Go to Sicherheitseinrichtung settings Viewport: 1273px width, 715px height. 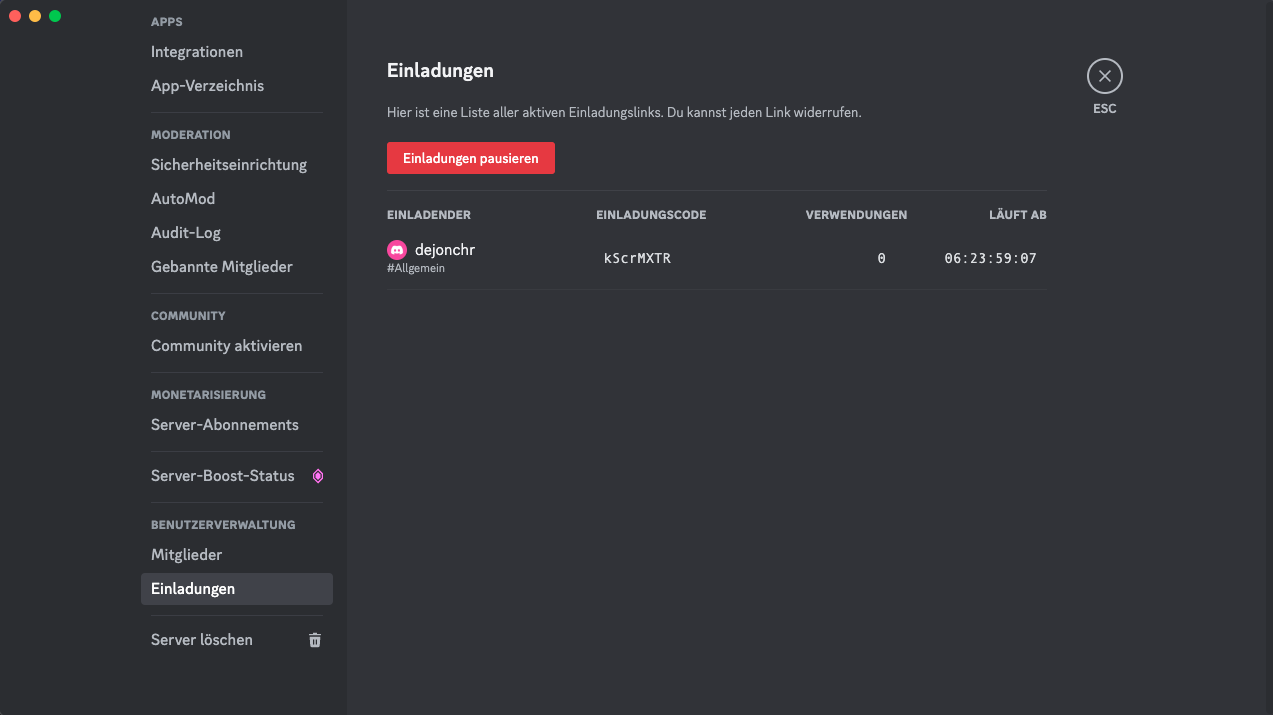pyautogui.click(x=229, y=165)
